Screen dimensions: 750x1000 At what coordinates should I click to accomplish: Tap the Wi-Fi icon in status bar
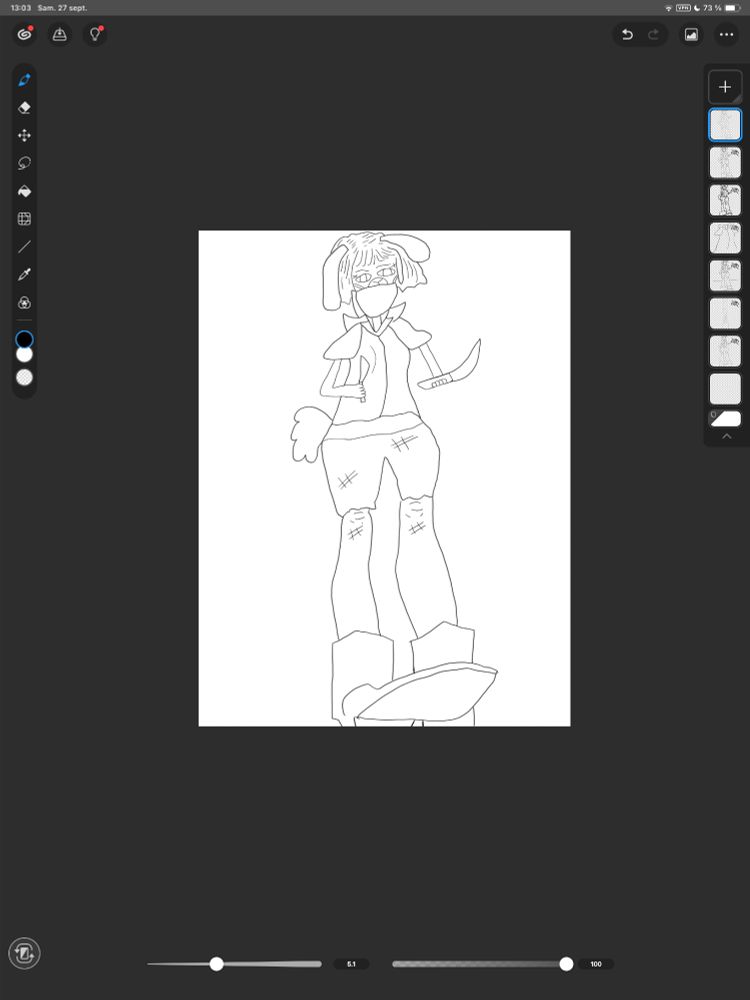[668, 8]
